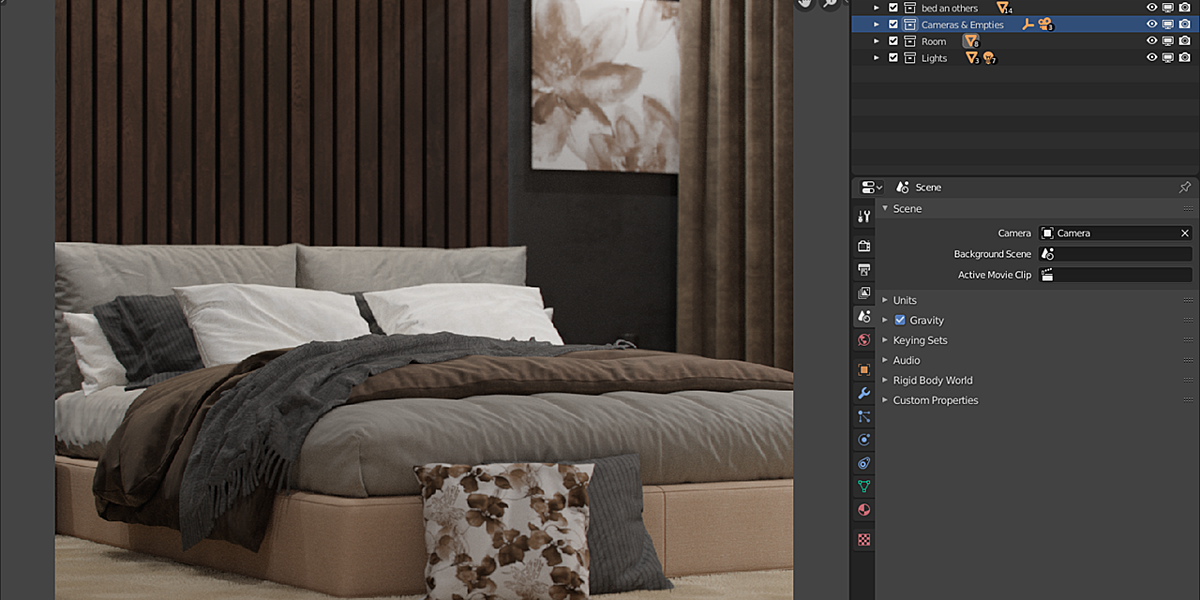Expand the Custom Properties panel
1200x600 pixels.
coord(885,400)
